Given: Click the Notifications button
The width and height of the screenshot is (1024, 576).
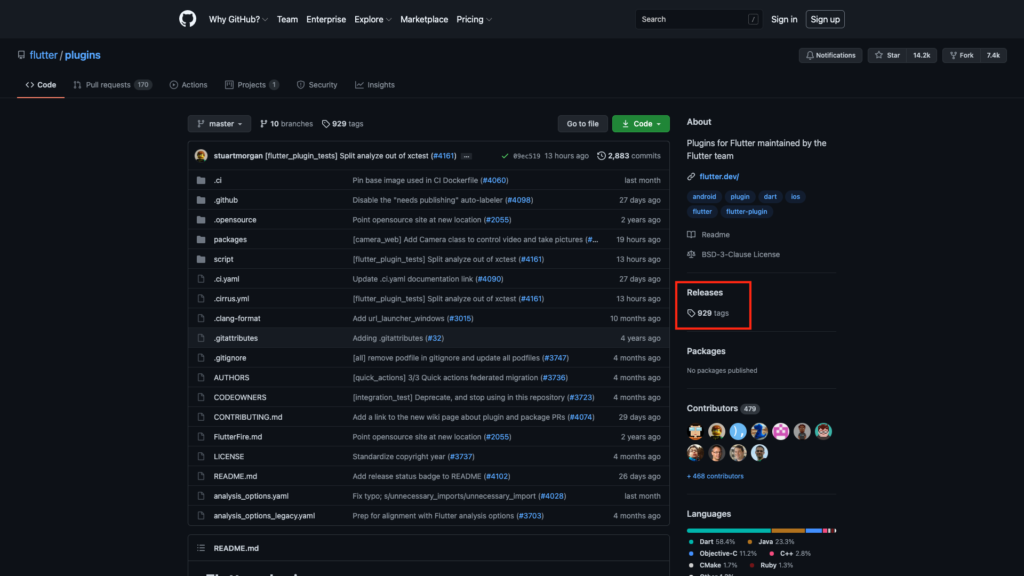Looking at the screenshot, I should point(831,56).
